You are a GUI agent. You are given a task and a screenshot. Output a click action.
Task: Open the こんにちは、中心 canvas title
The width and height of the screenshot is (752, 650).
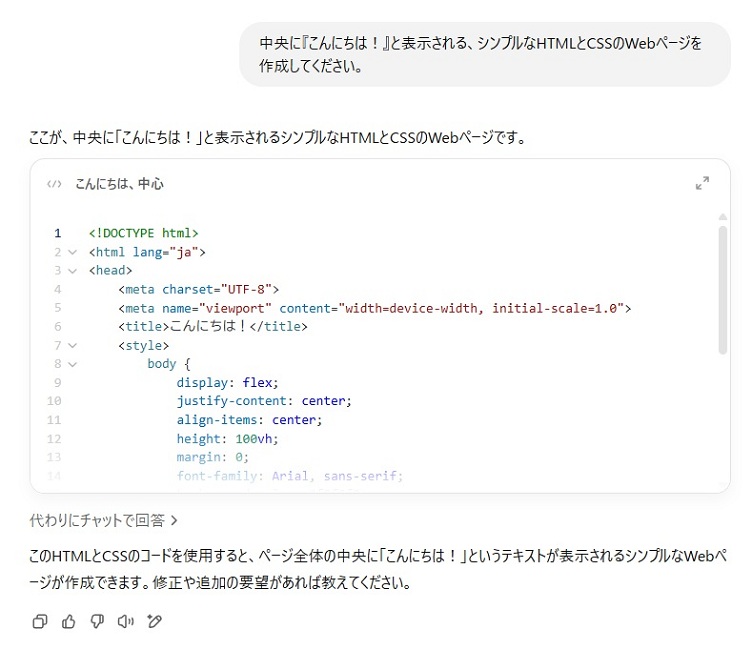click(119, 184)
